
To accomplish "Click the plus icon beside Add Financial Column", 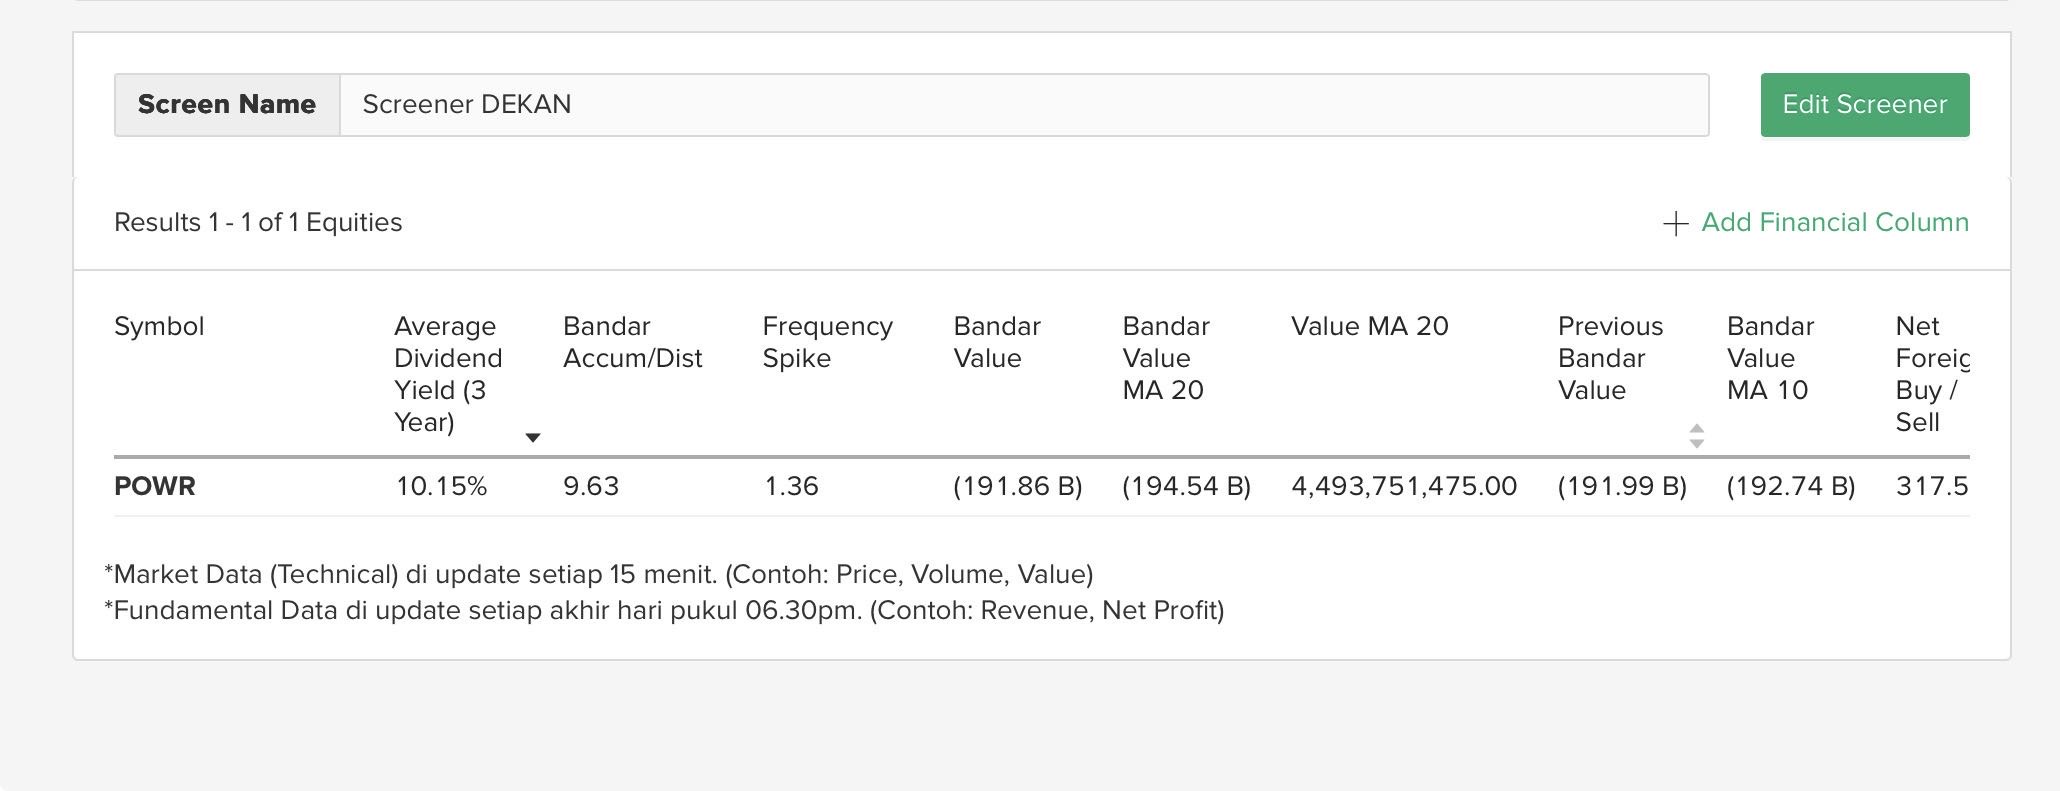I will (x=1675, y=223).
